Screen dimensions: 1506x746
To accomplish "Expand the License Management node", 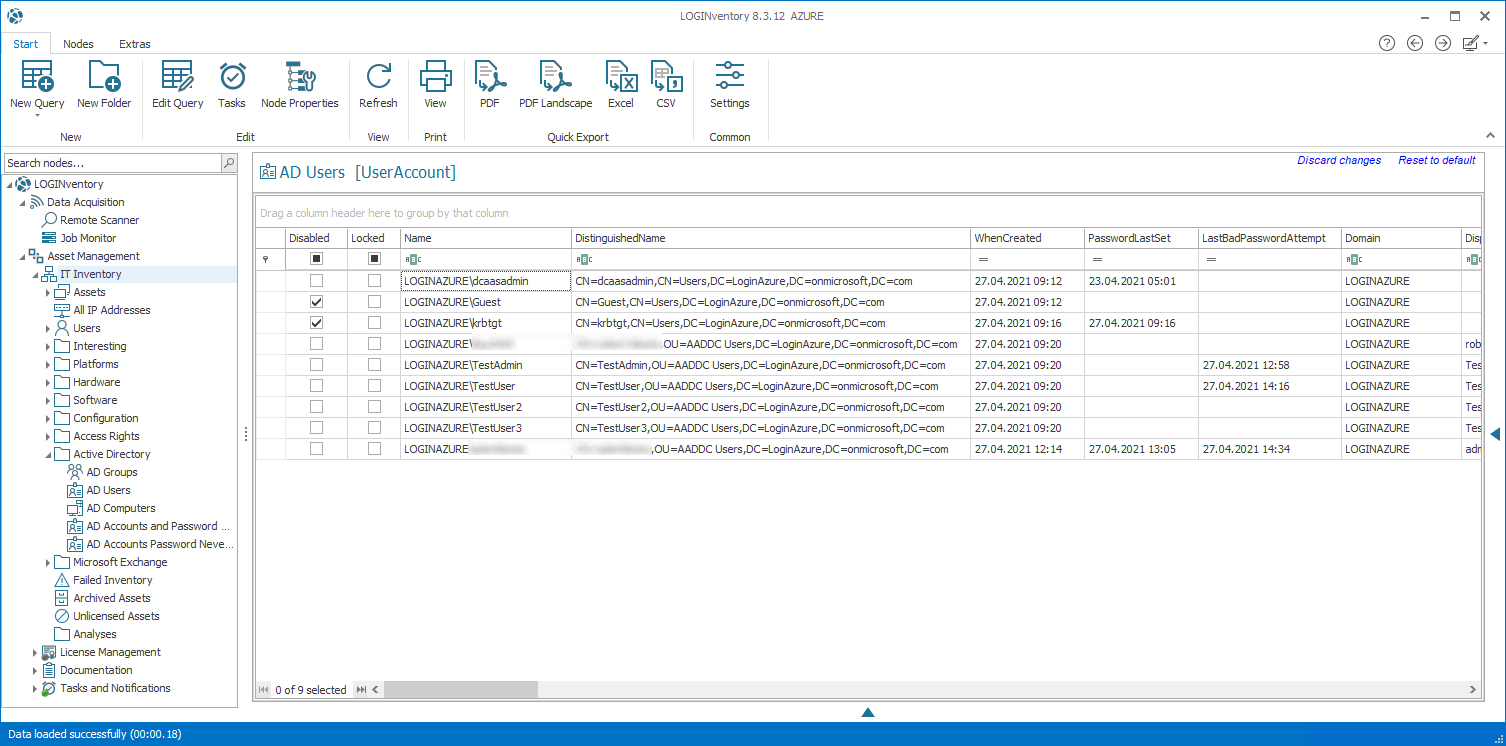I will coord(34,652).
